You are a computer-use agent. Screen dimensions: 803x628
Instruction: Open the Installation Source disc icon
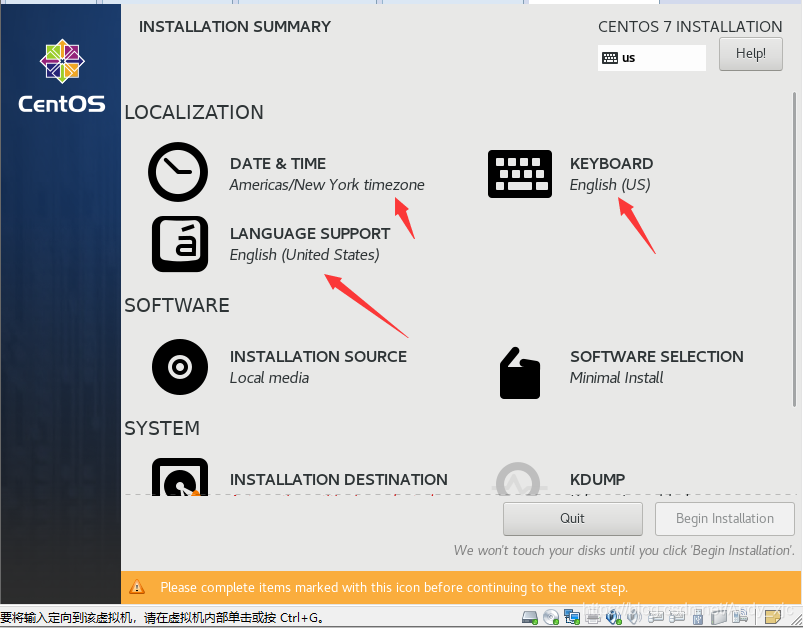click(x=180, y=367)
